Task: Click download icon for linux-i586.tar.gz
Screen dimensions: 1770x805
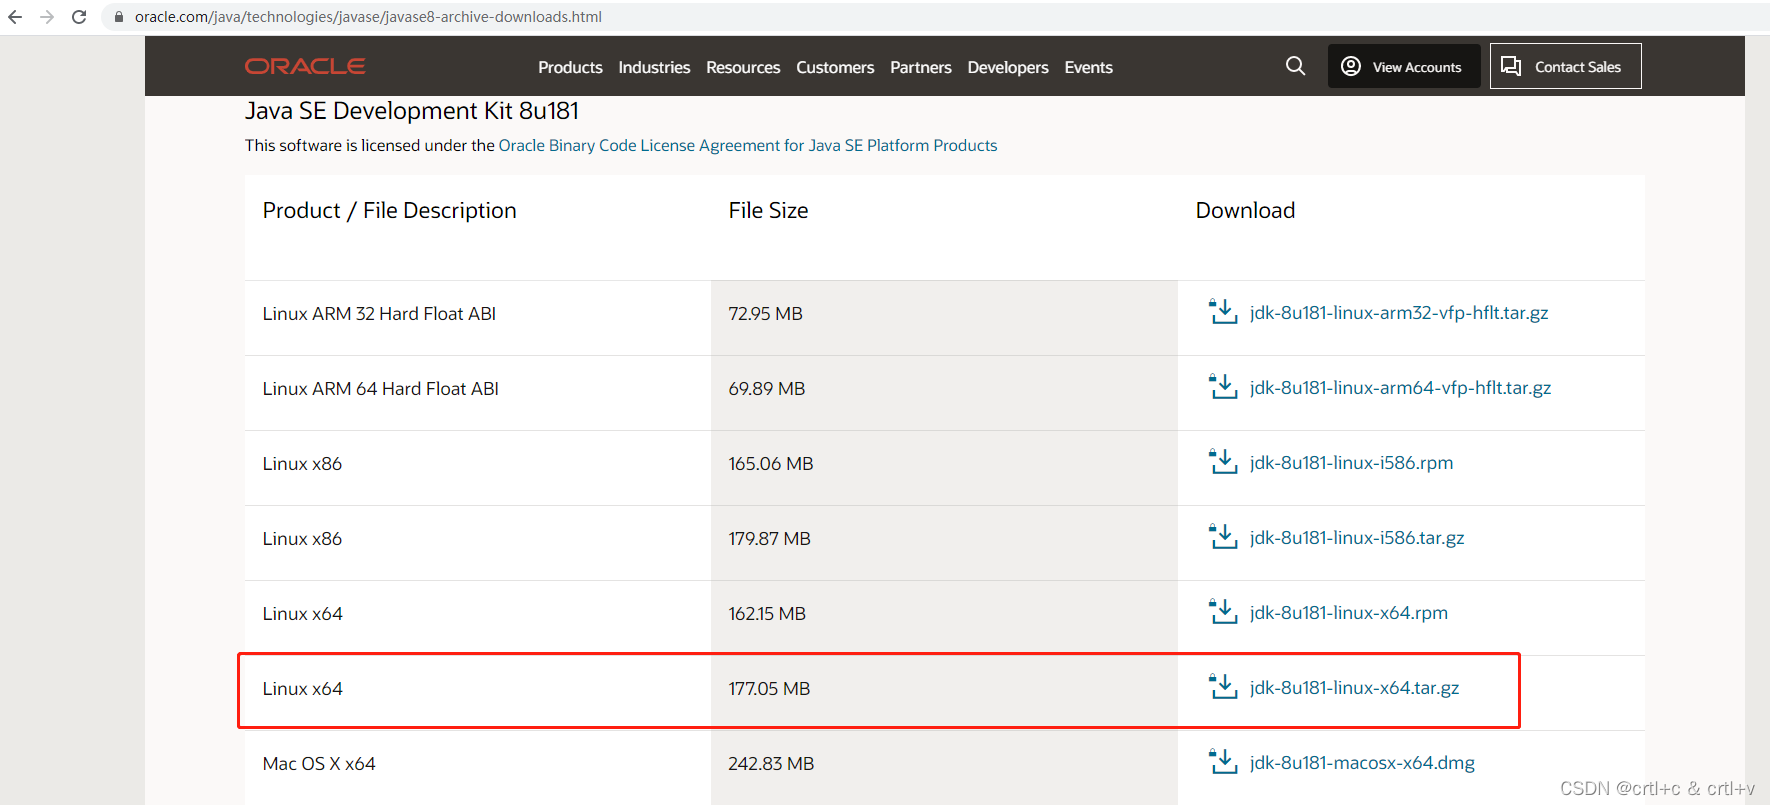Action: 1223,536
